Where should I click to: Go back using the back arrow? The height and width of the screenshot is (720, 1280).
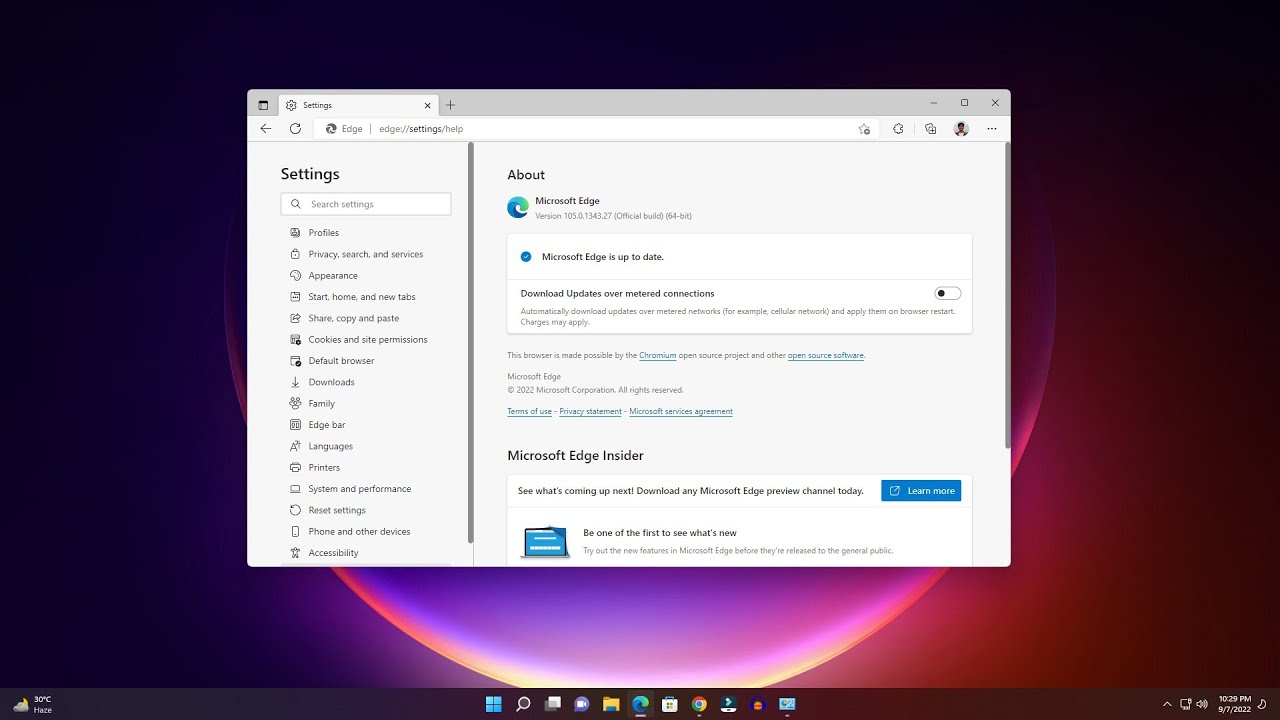pyautogui.click(x=266, y=129)
